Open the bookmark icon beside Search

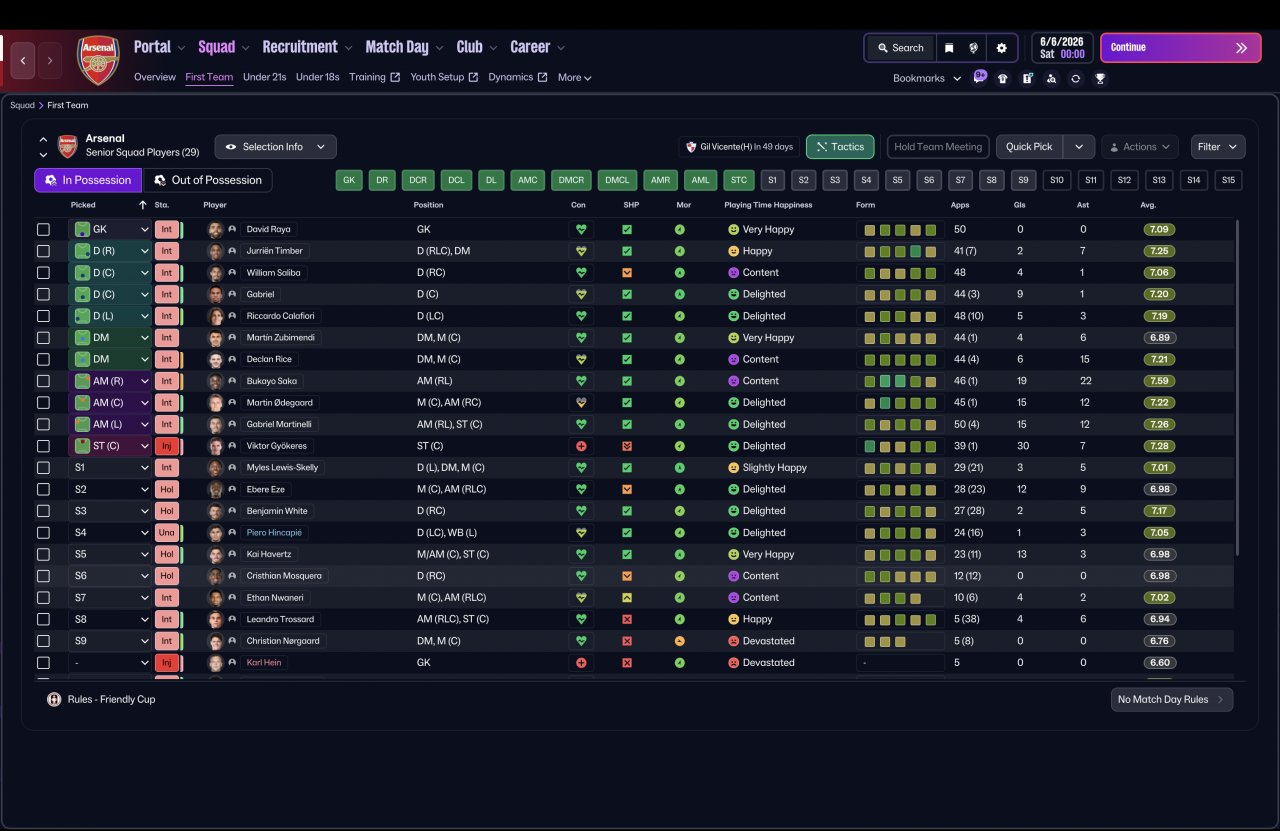coord(949,48)
